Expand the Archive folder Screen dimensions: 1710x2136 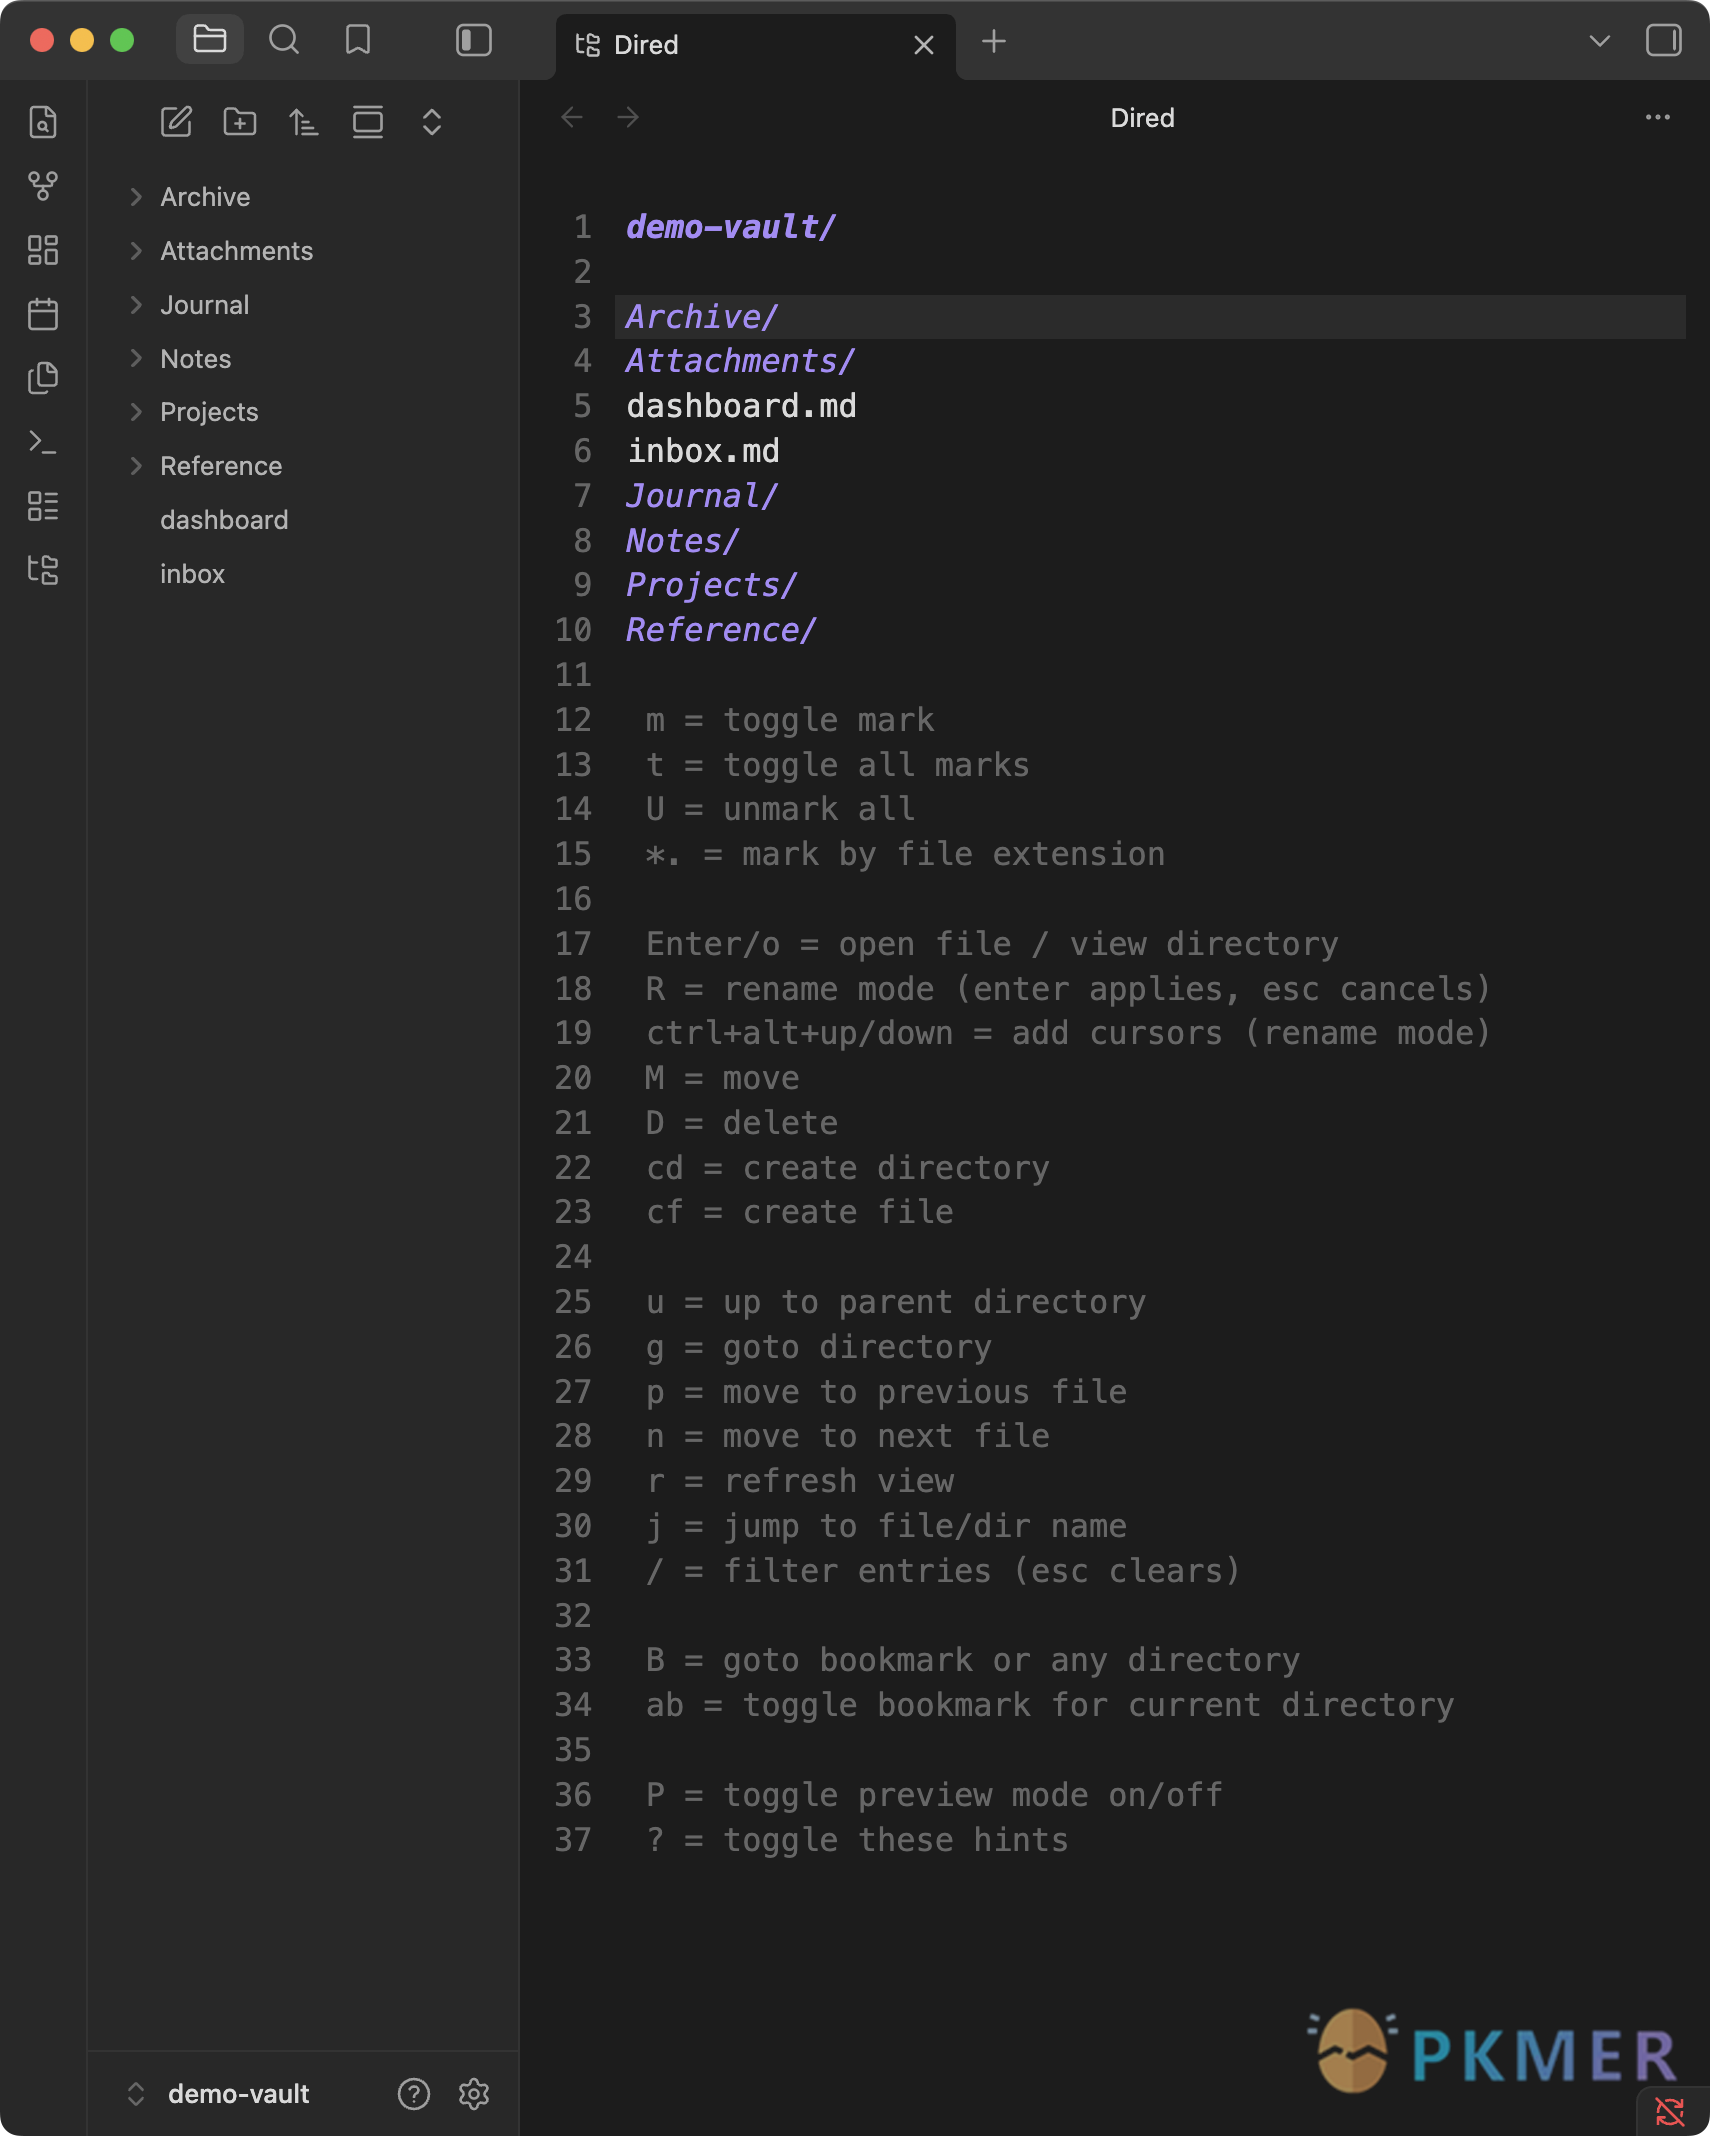click(136, 196)
